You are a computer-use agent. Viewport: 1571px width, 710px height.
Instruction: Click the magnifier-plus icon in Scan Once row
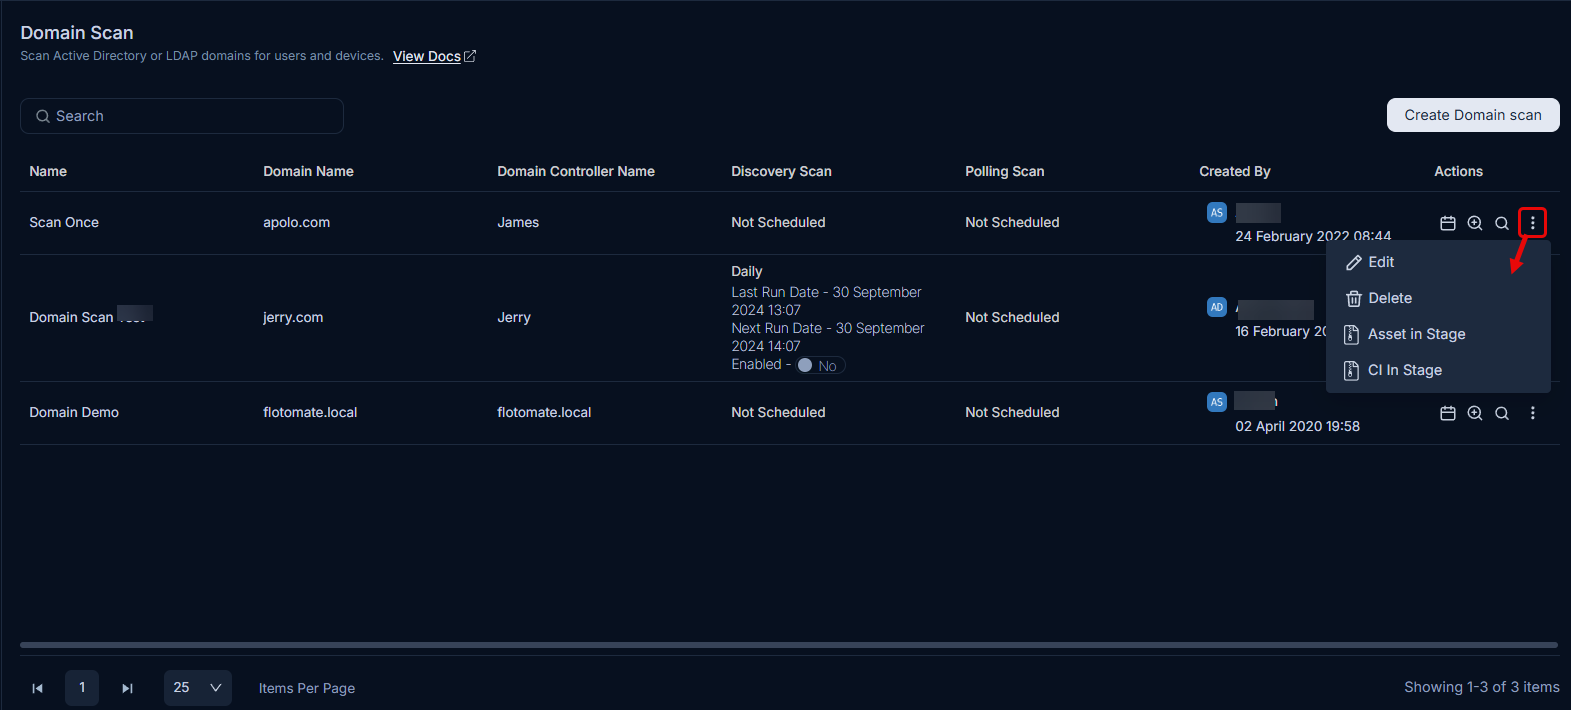1475,223
